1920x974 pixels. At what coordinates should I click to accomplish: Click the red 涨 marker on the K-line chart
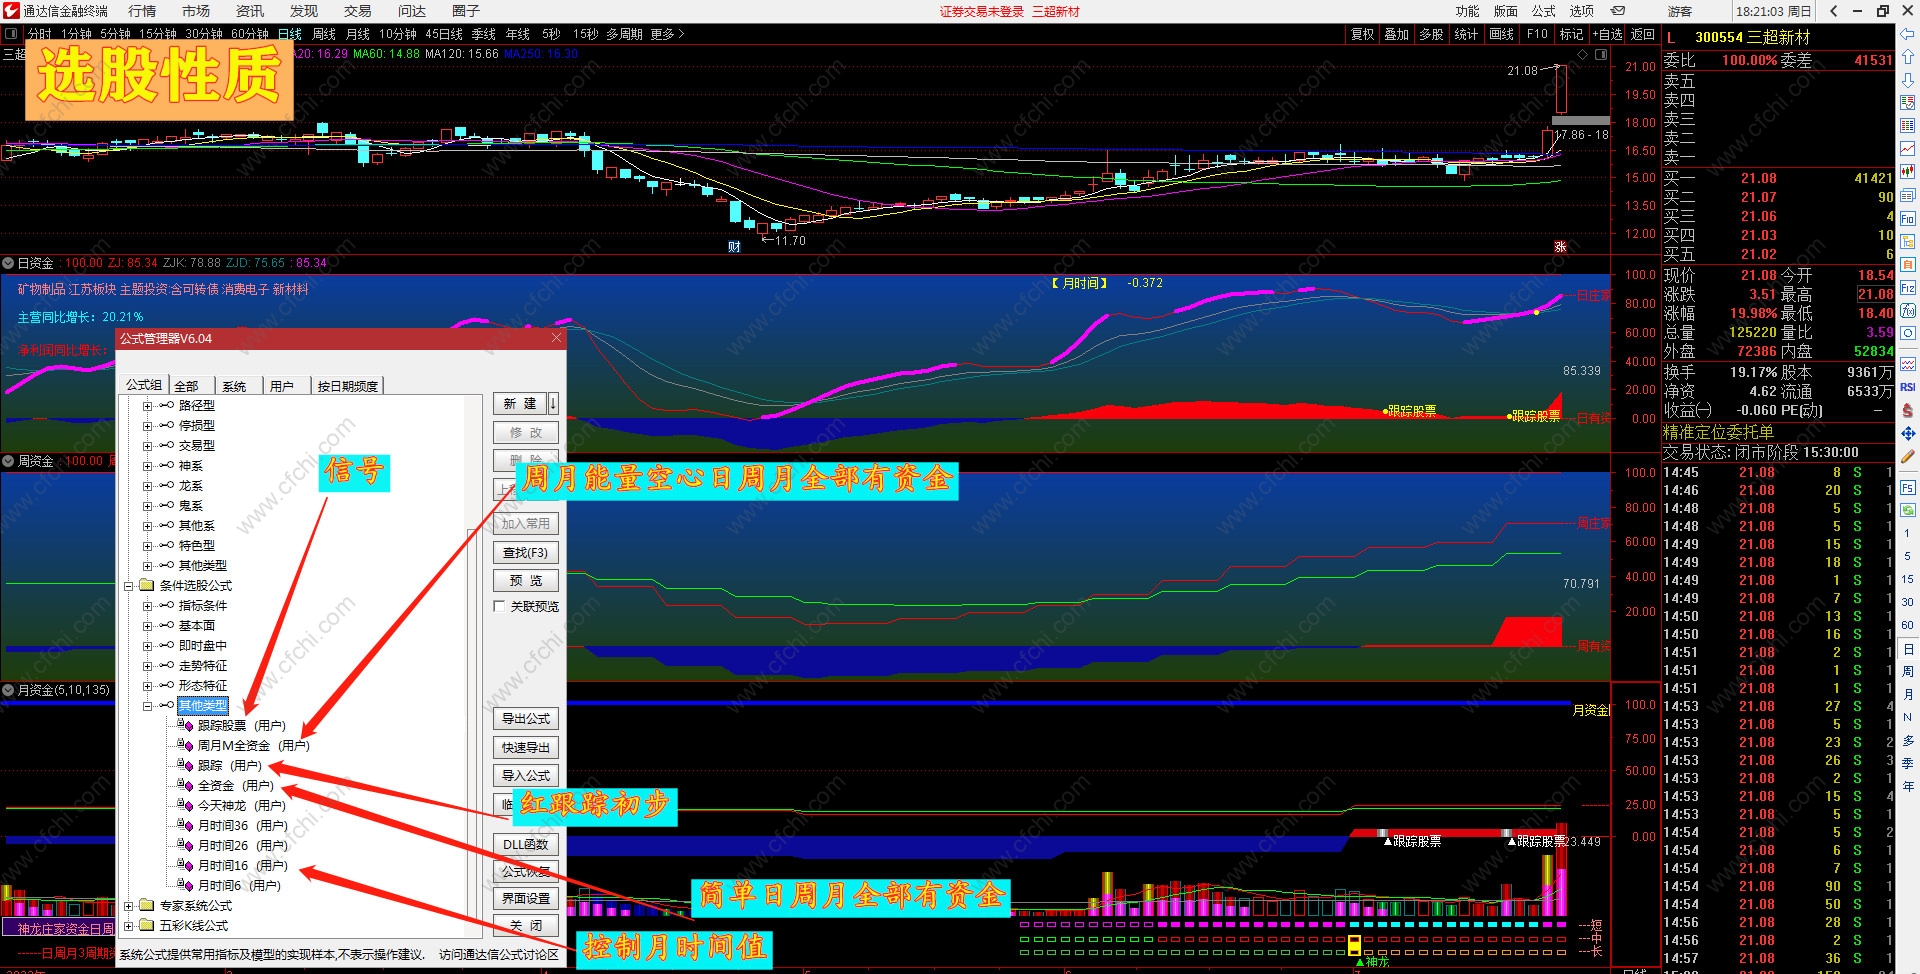click(x=1560, y=247)
